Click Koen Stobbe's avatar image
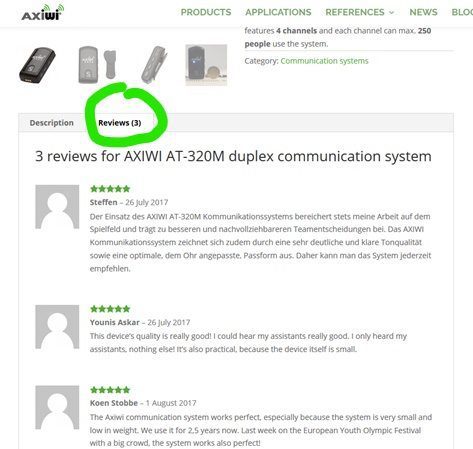The height and width of the screenshot is (449, 473). tap(57, 407)
